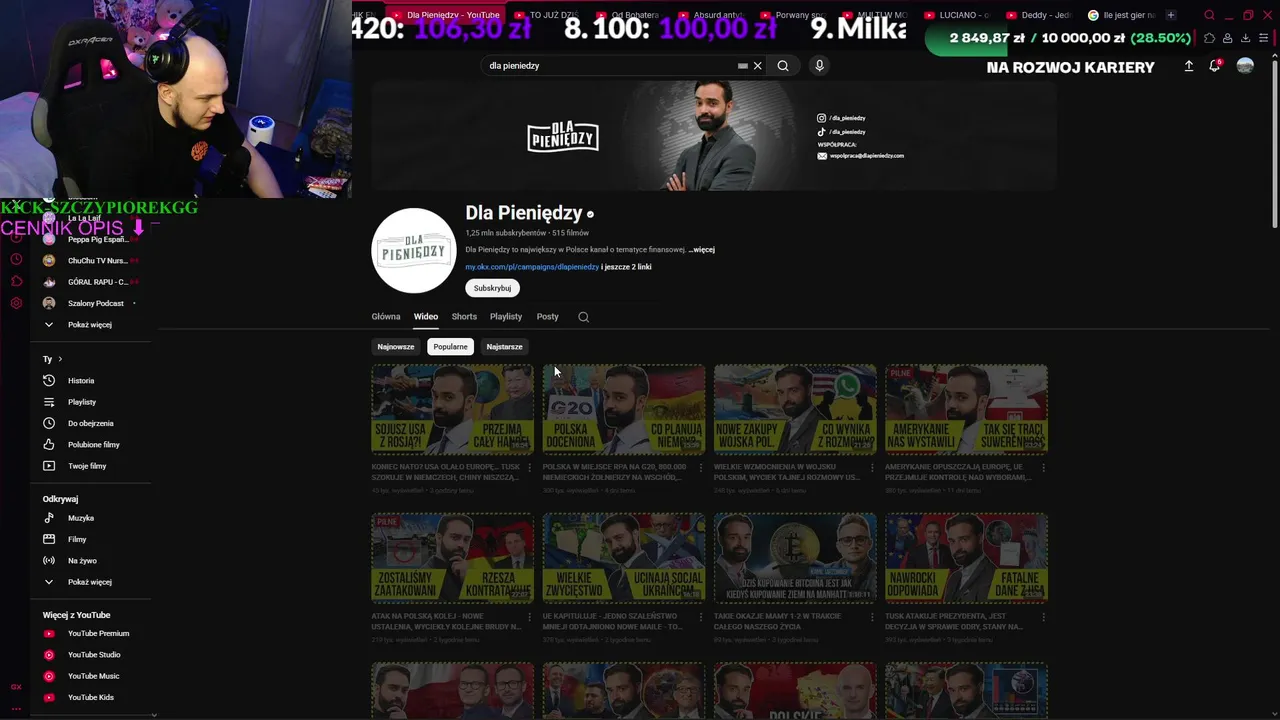The width and height of the screenshot is (1280, 720).
Task: Switch to the Wideo tab
Action: (426, 317)
